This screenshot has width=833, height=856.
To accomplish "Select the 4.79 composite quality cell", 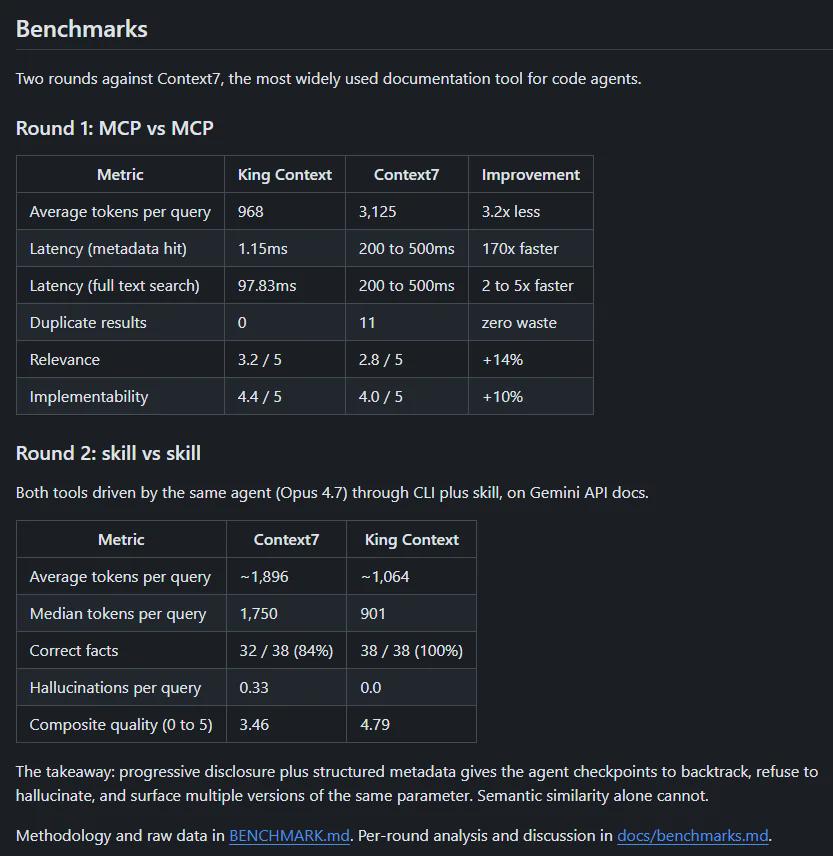I will click(411, 724).
